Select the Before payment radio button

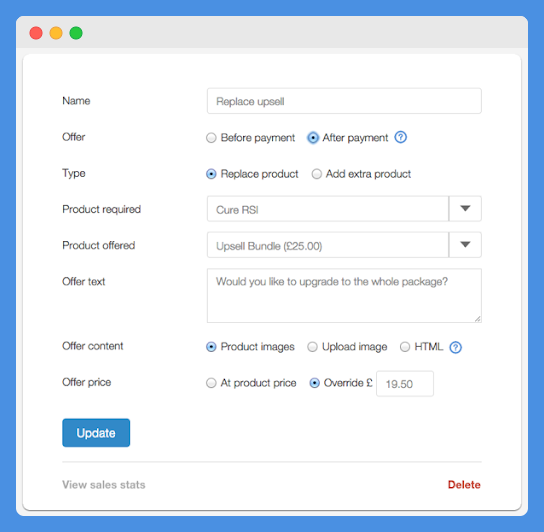(211, 138)
